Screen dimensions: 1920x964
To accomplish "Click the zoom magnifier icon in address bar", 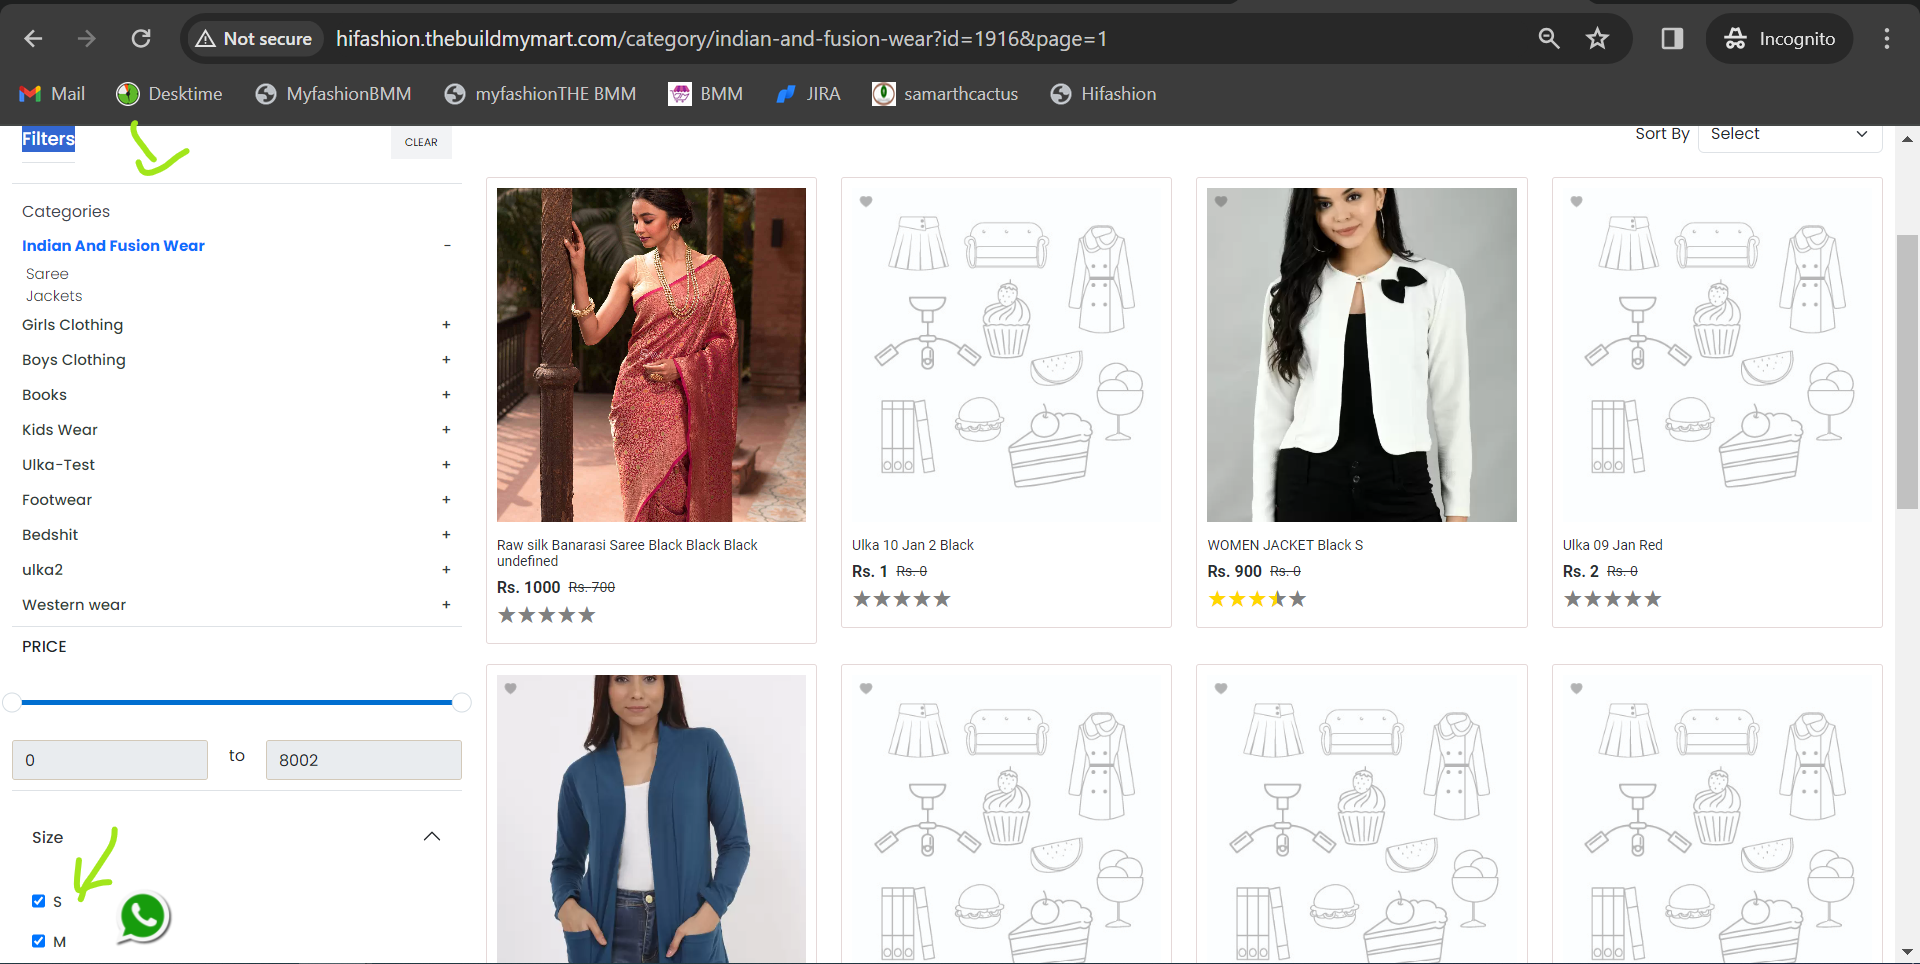I will 1549,39.
